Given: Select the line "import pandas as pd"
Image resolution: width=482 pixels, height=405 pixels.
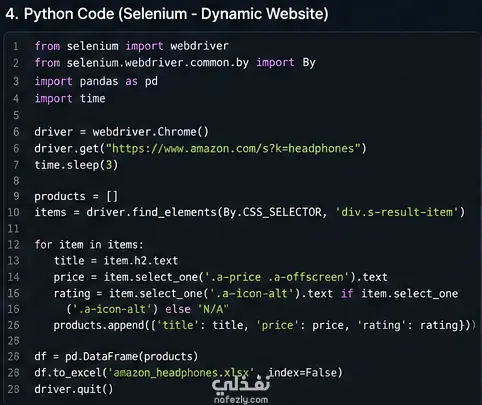Looking at the screenshot, I should [x=96, y=81].
